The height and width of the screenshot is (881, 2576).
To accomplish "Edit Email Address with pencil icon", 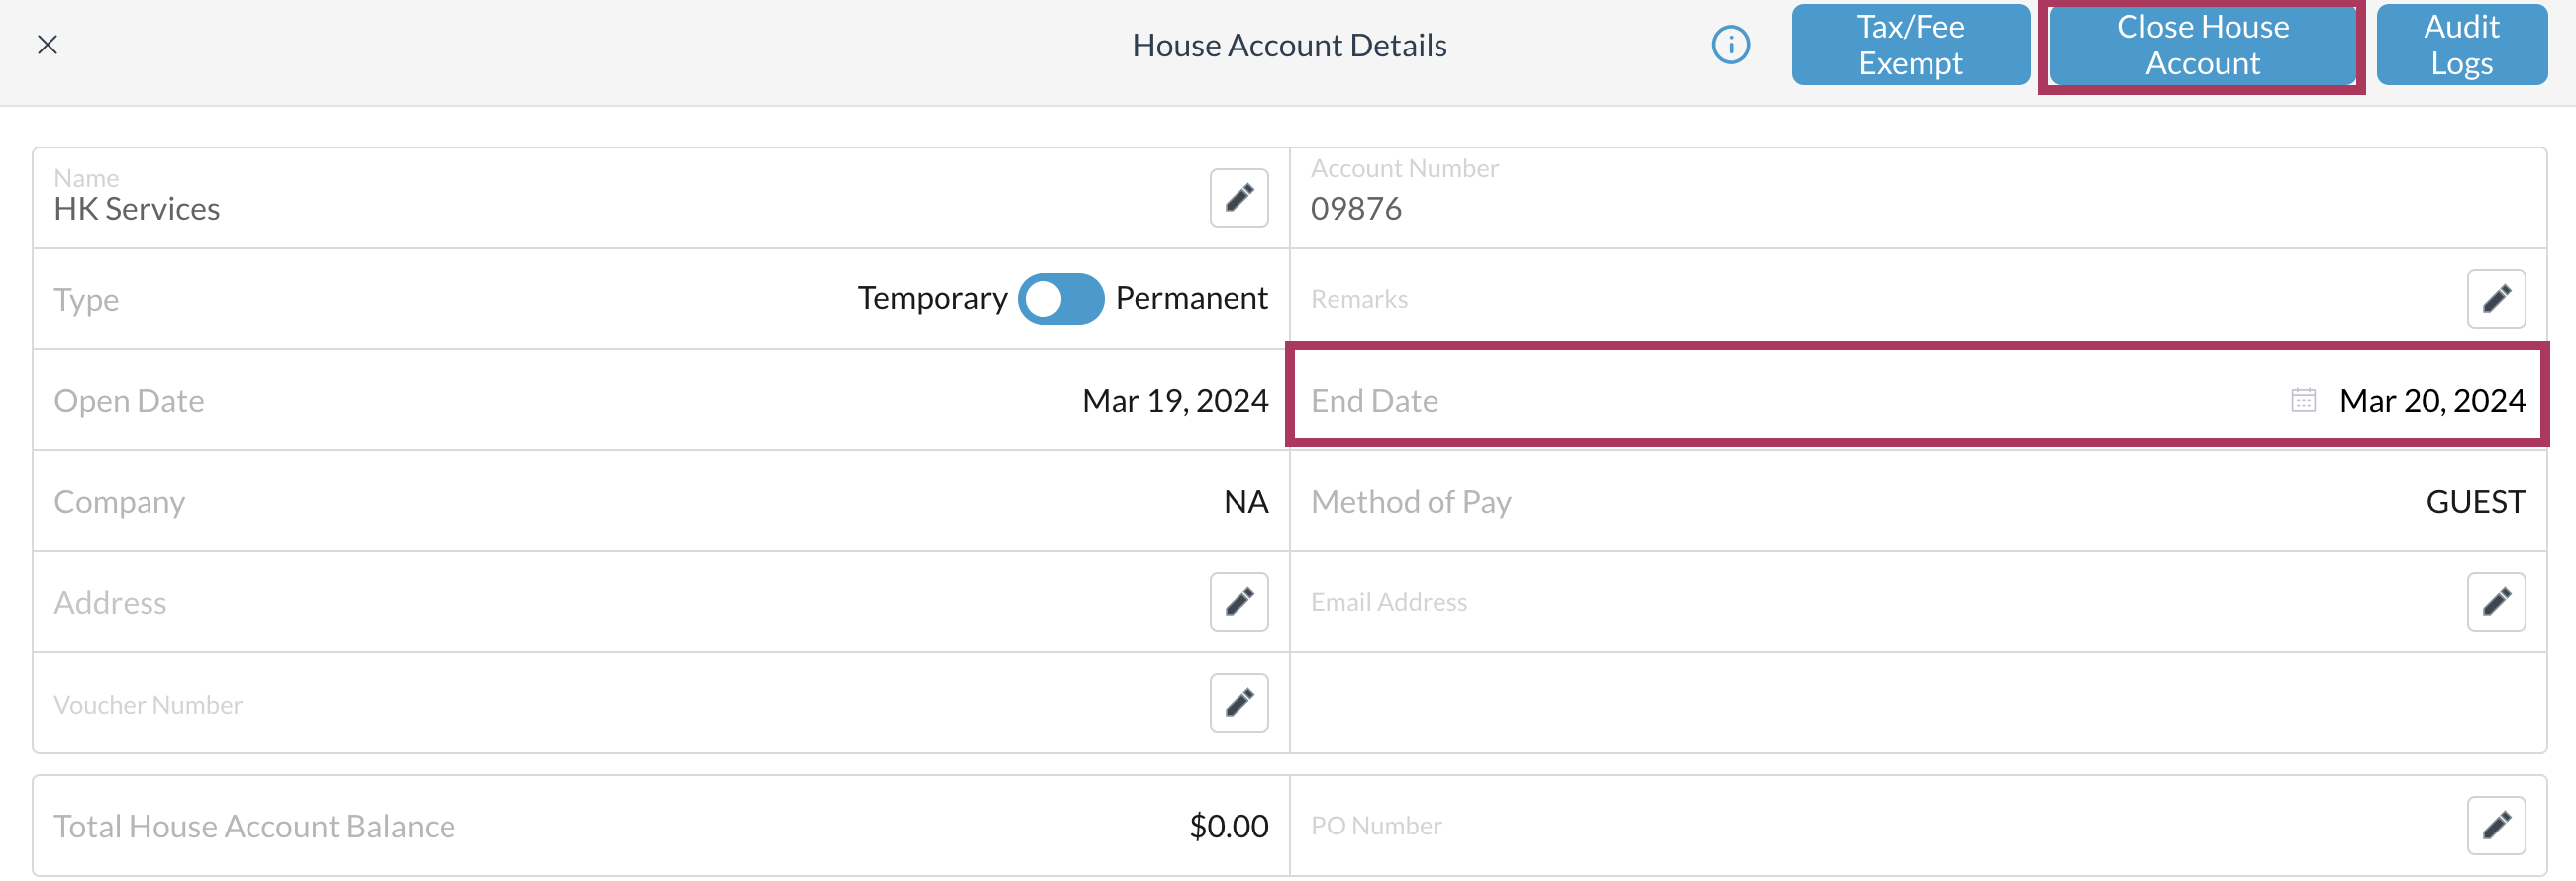I will pyautogui.click(x=2495, y=602).
